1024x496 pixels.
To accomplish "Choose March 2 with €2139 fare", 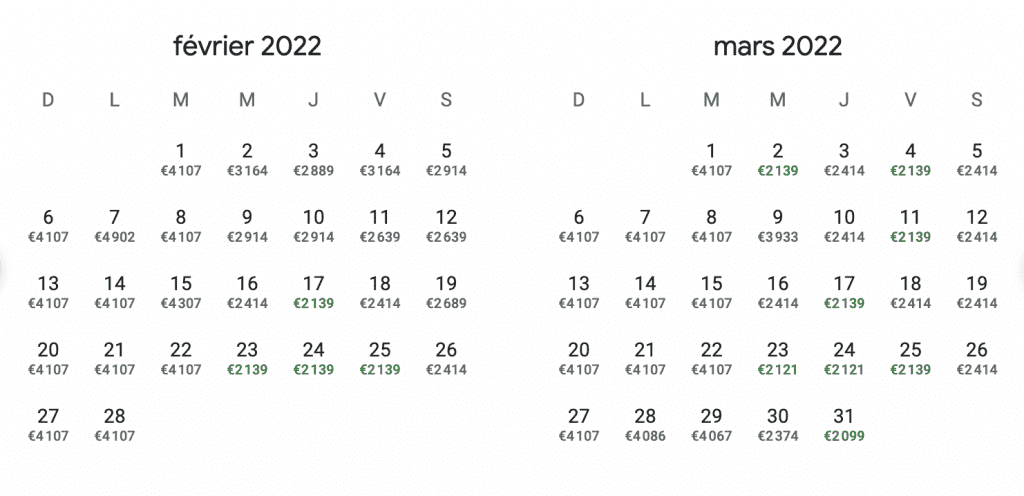I will 777,160.
